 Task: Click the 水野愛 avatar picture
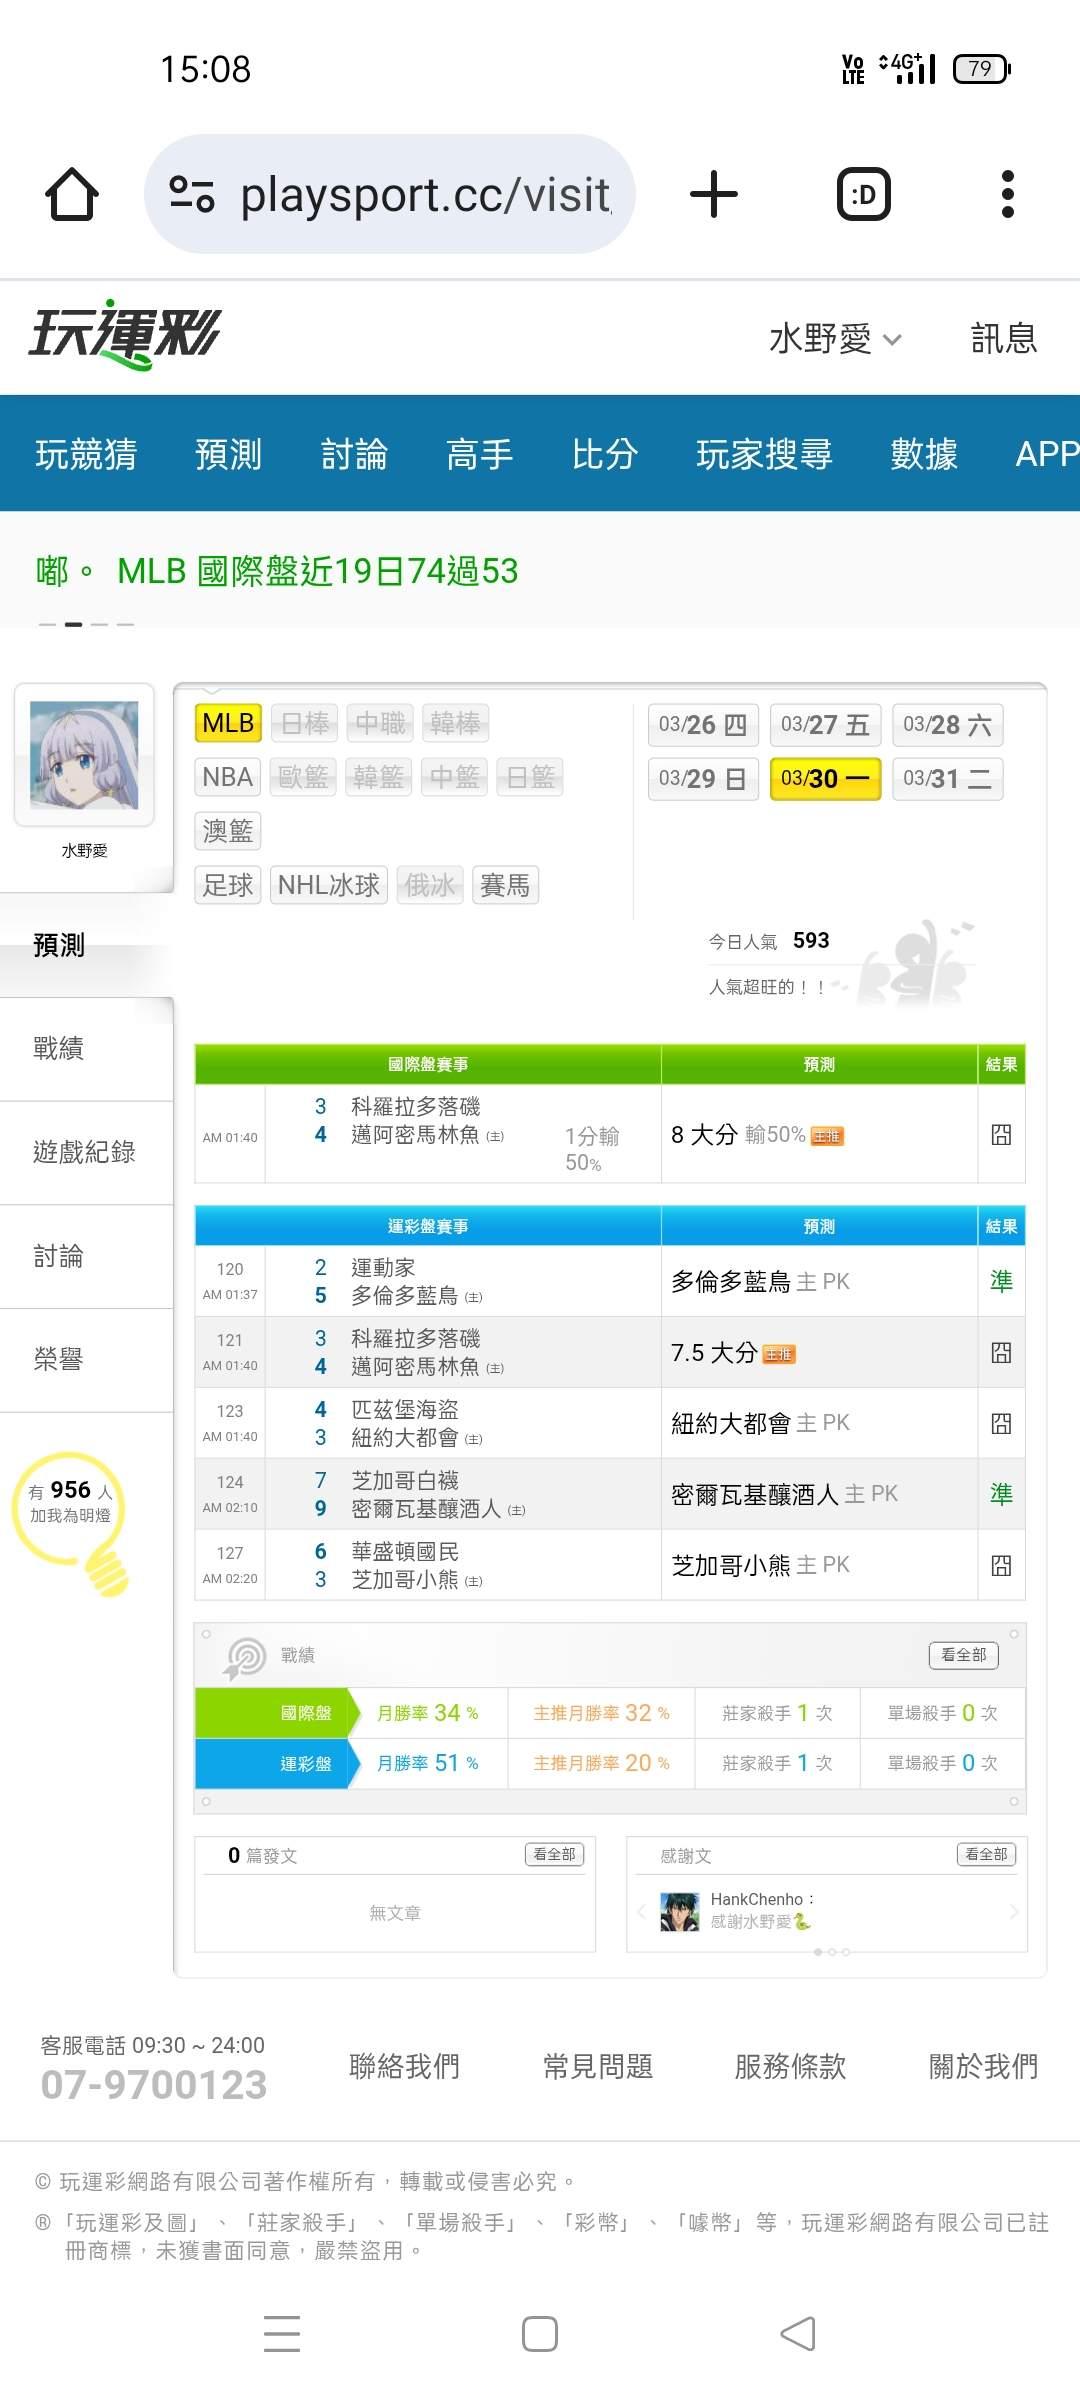84,755
